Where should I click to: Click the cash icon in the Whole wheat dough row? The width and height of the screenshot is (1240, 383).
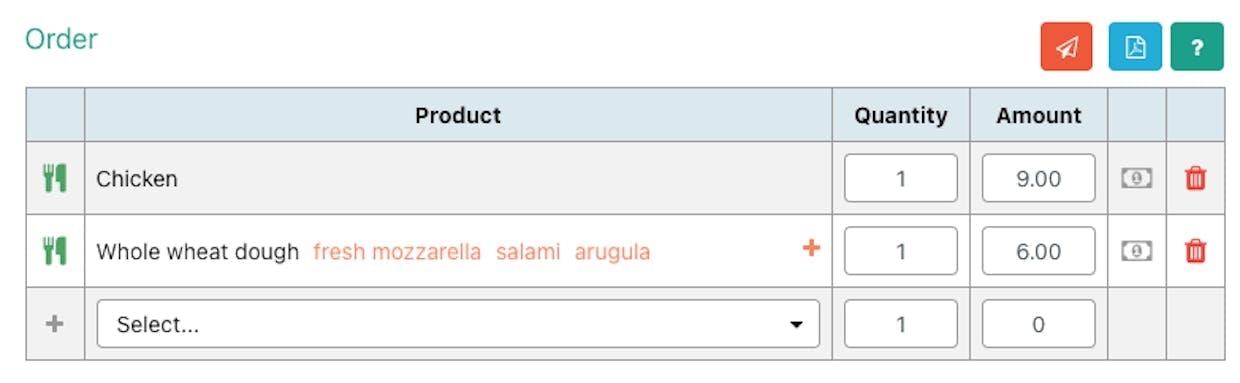coord(1136,252)
